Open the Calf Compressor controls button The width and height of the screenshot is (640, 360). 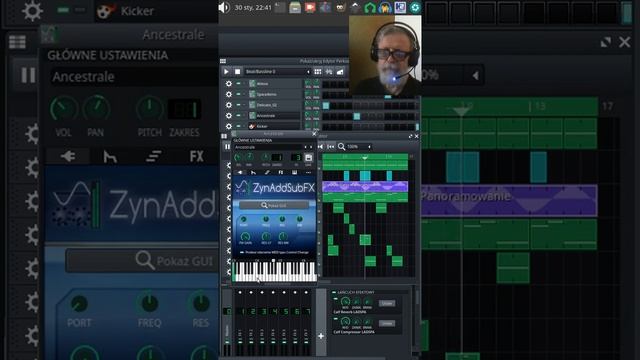[387, 323]
